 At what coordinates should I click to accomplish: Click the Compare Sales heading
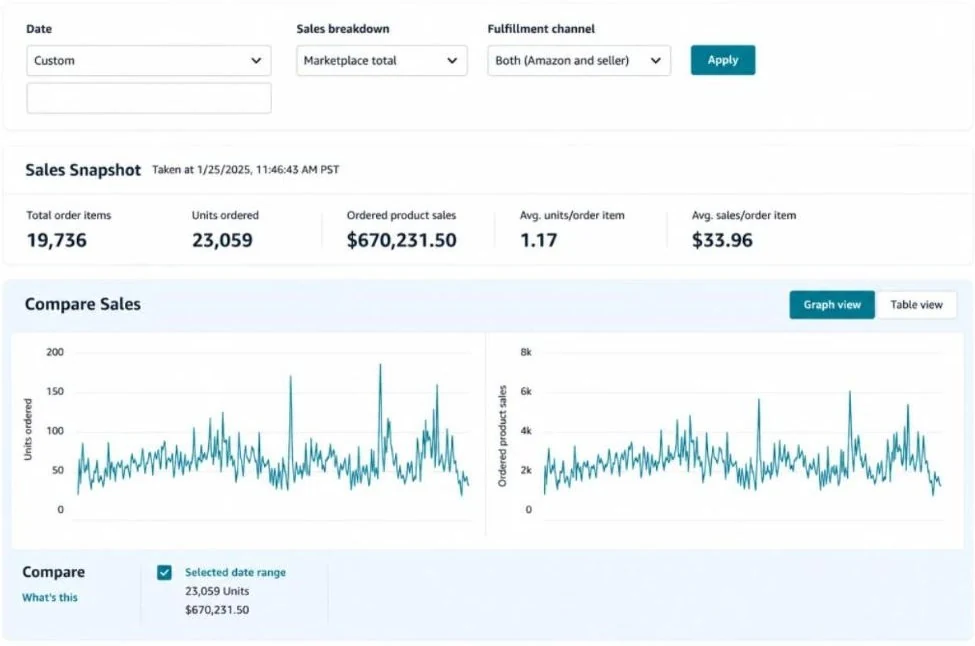(x=83, y=304)
